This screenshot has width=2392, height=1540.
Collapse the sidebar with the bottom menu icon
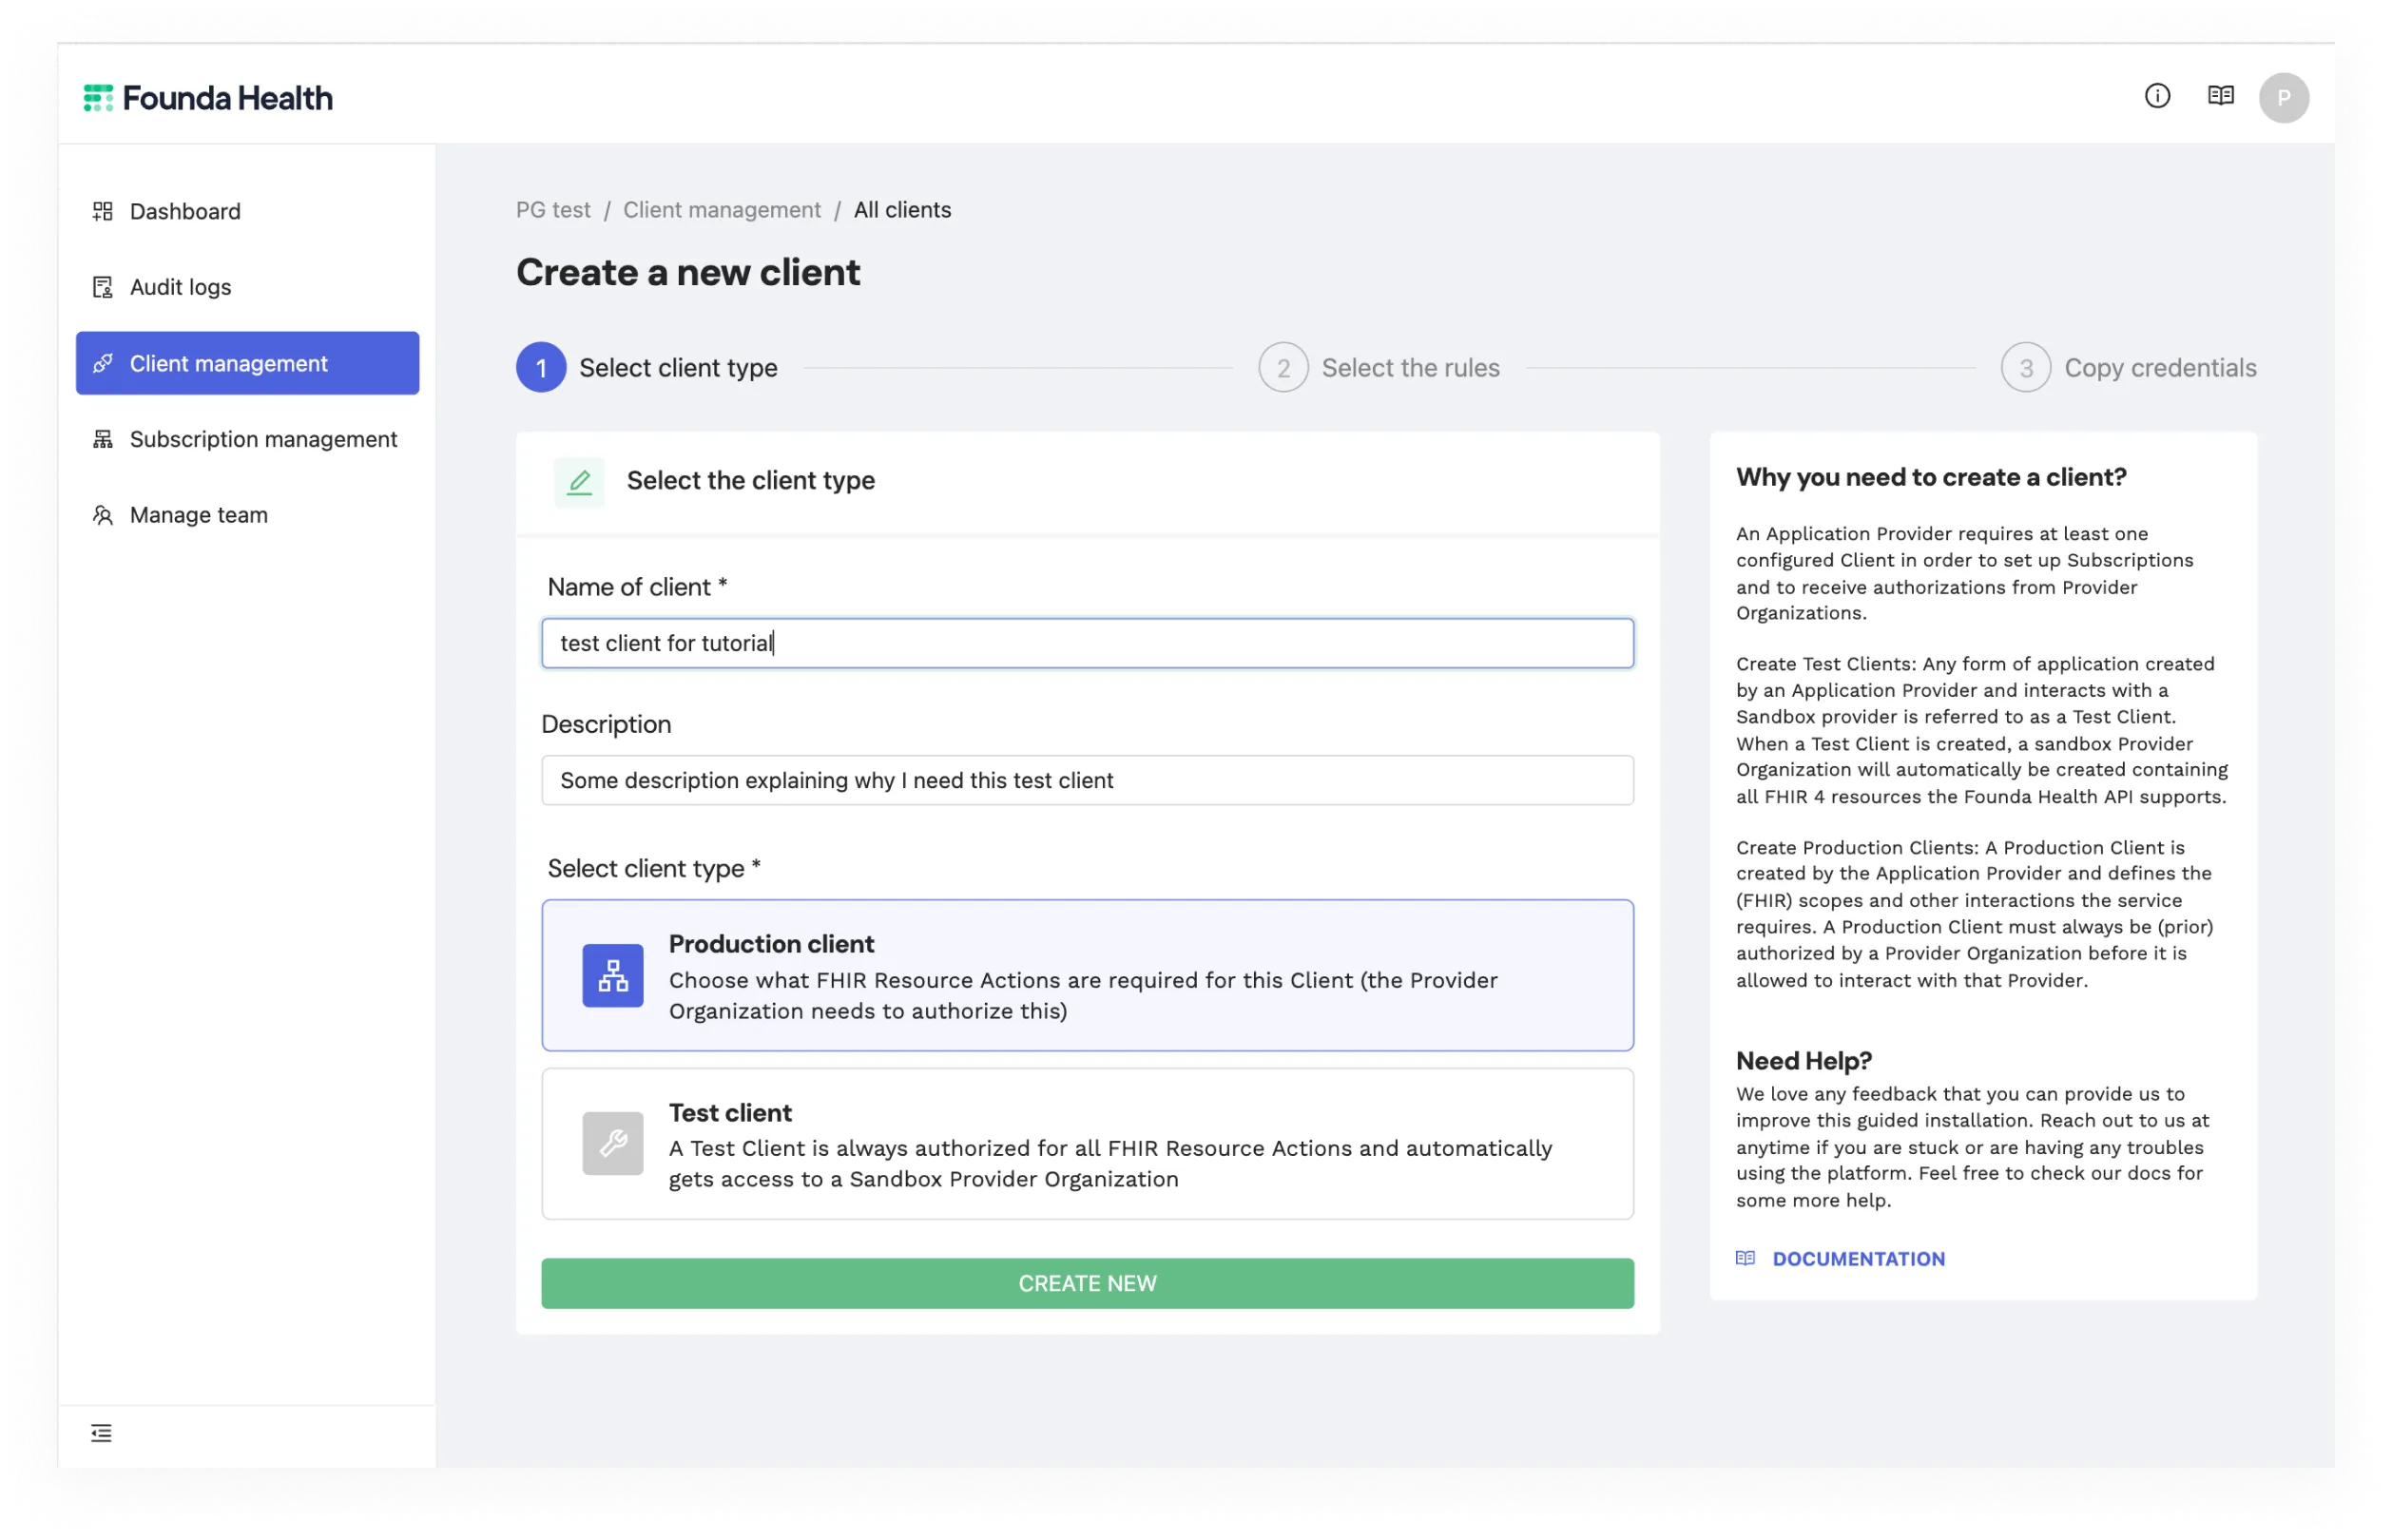coord(101,1433)
